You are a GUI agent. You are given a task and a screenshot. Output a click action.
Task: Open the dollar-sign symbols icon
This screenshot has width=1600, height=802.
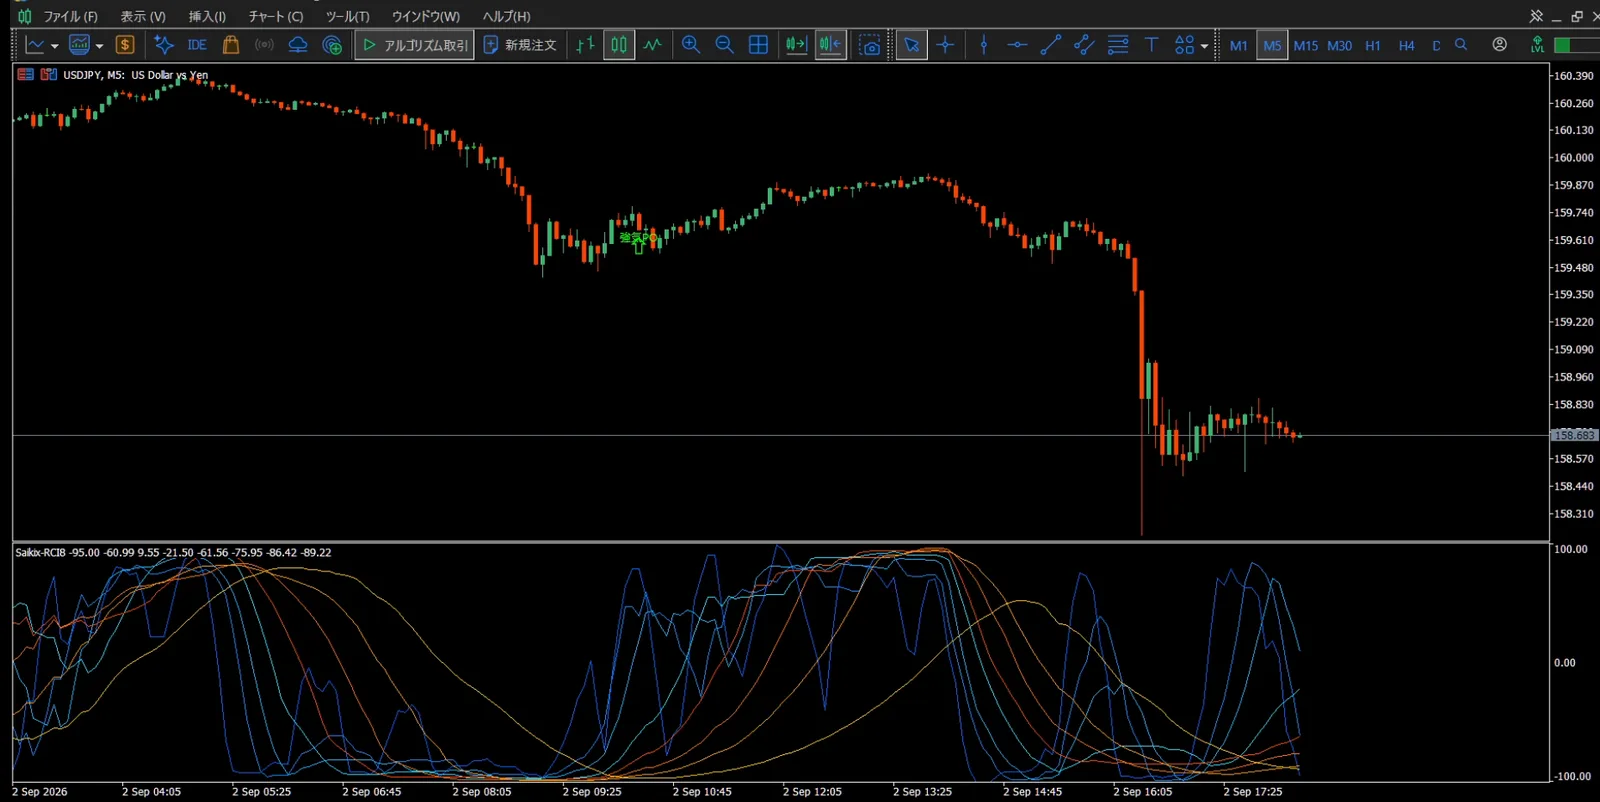[x=125, y=45]
